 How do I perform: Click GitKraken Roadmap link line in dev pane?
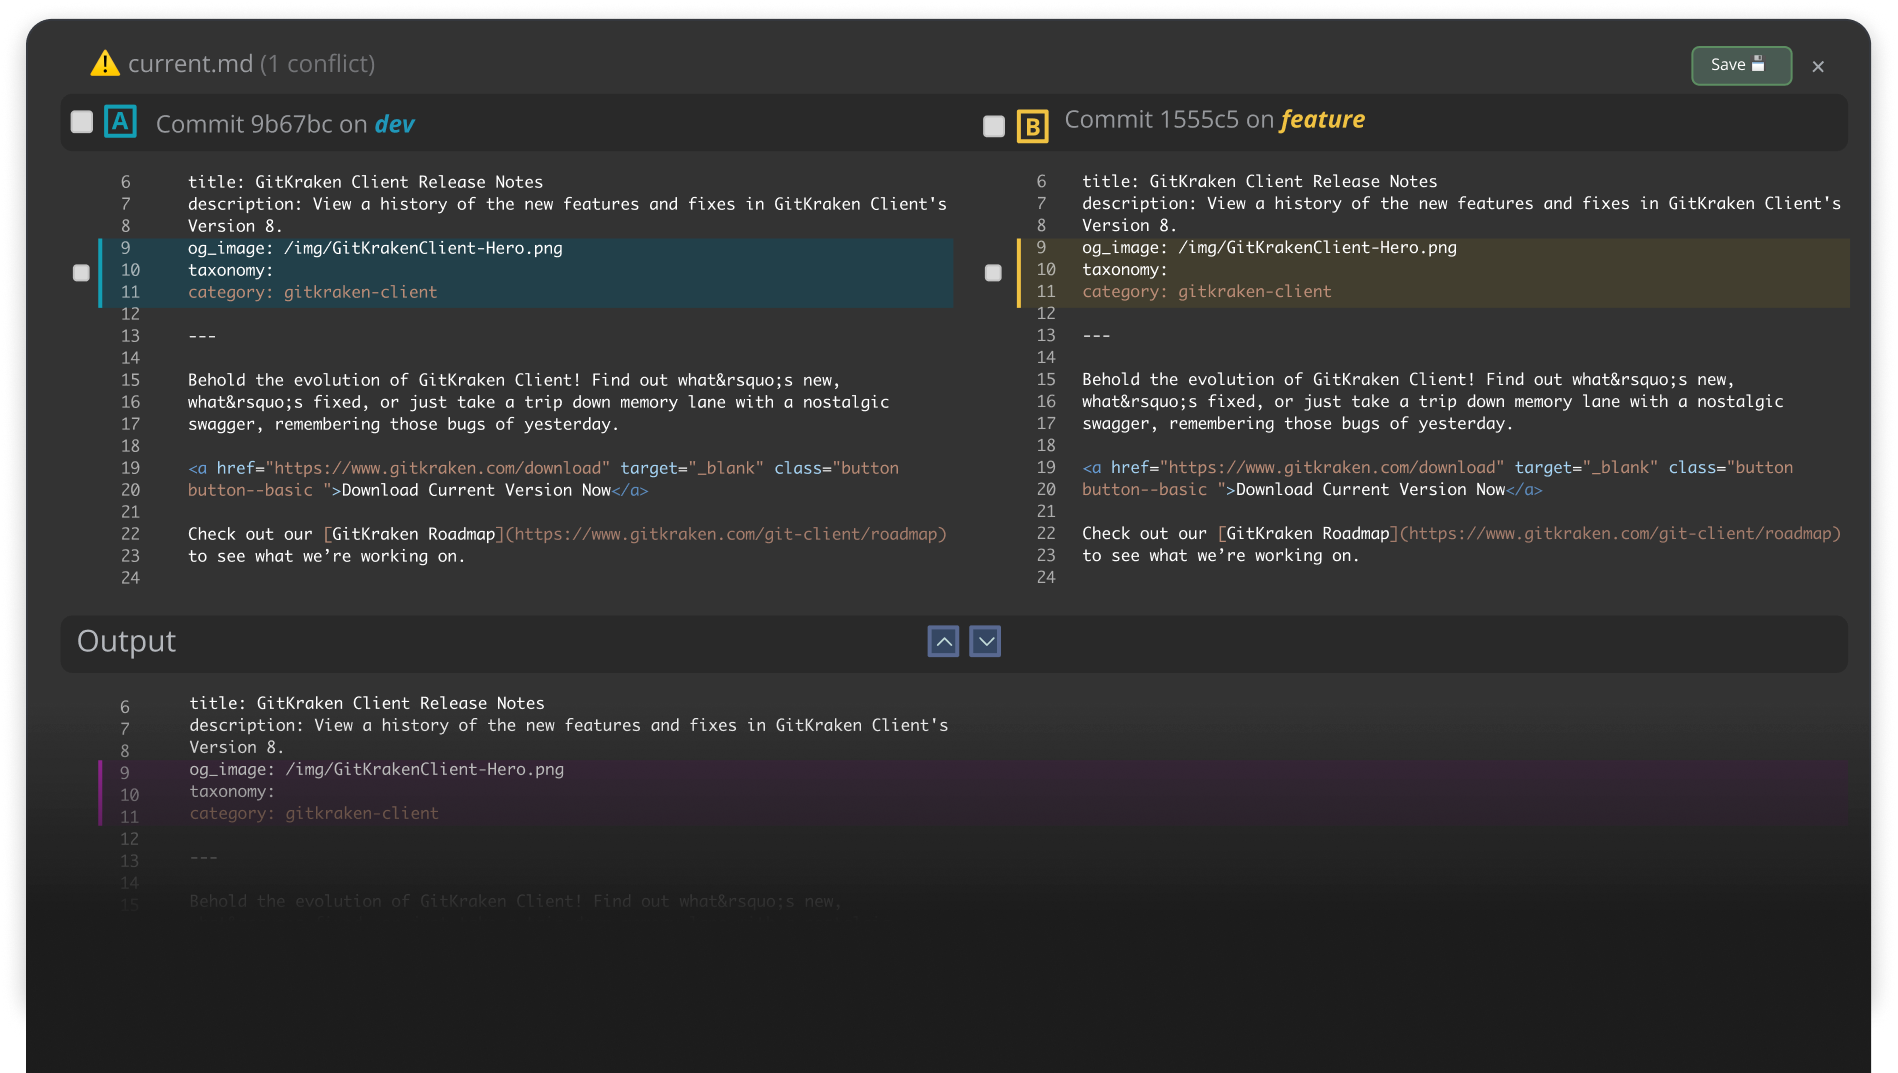coord(567,534)
